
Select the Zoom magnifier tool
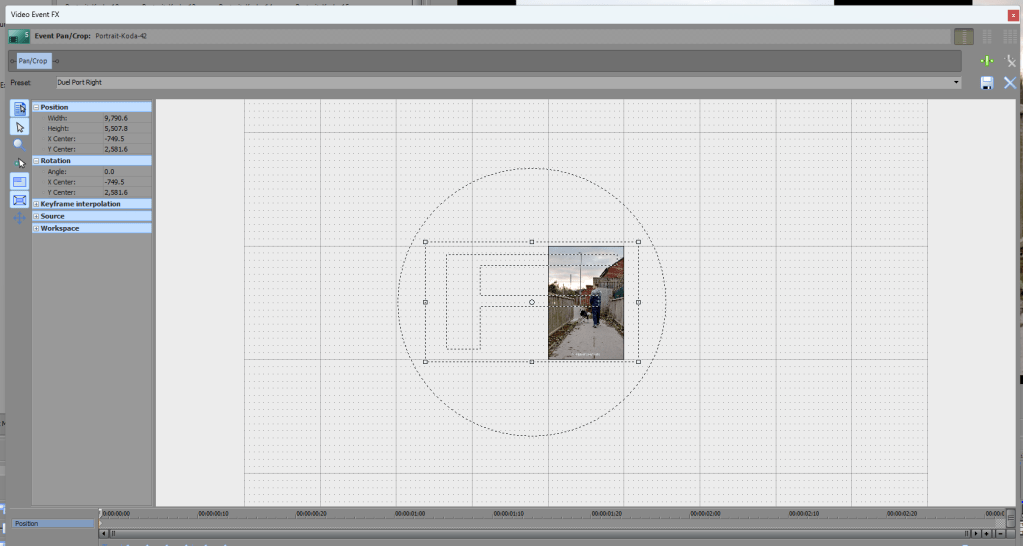(x=19, y=144)
